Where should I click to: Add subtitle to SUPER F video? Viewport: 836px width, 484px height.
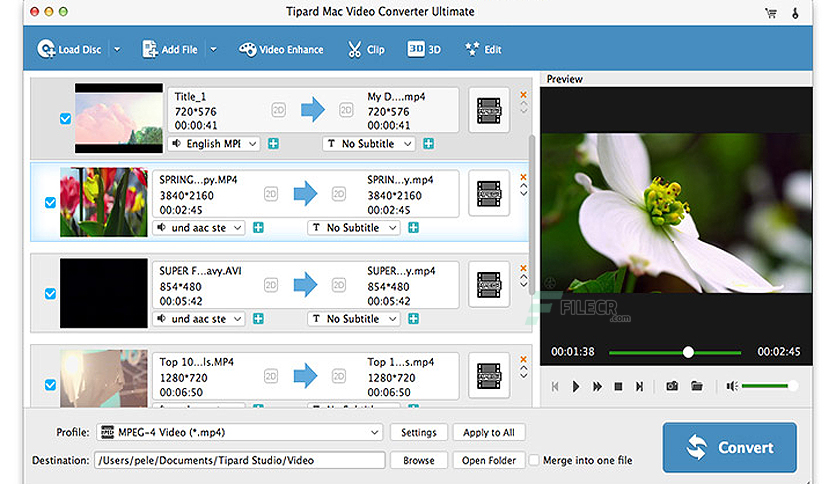coord(413,319)
